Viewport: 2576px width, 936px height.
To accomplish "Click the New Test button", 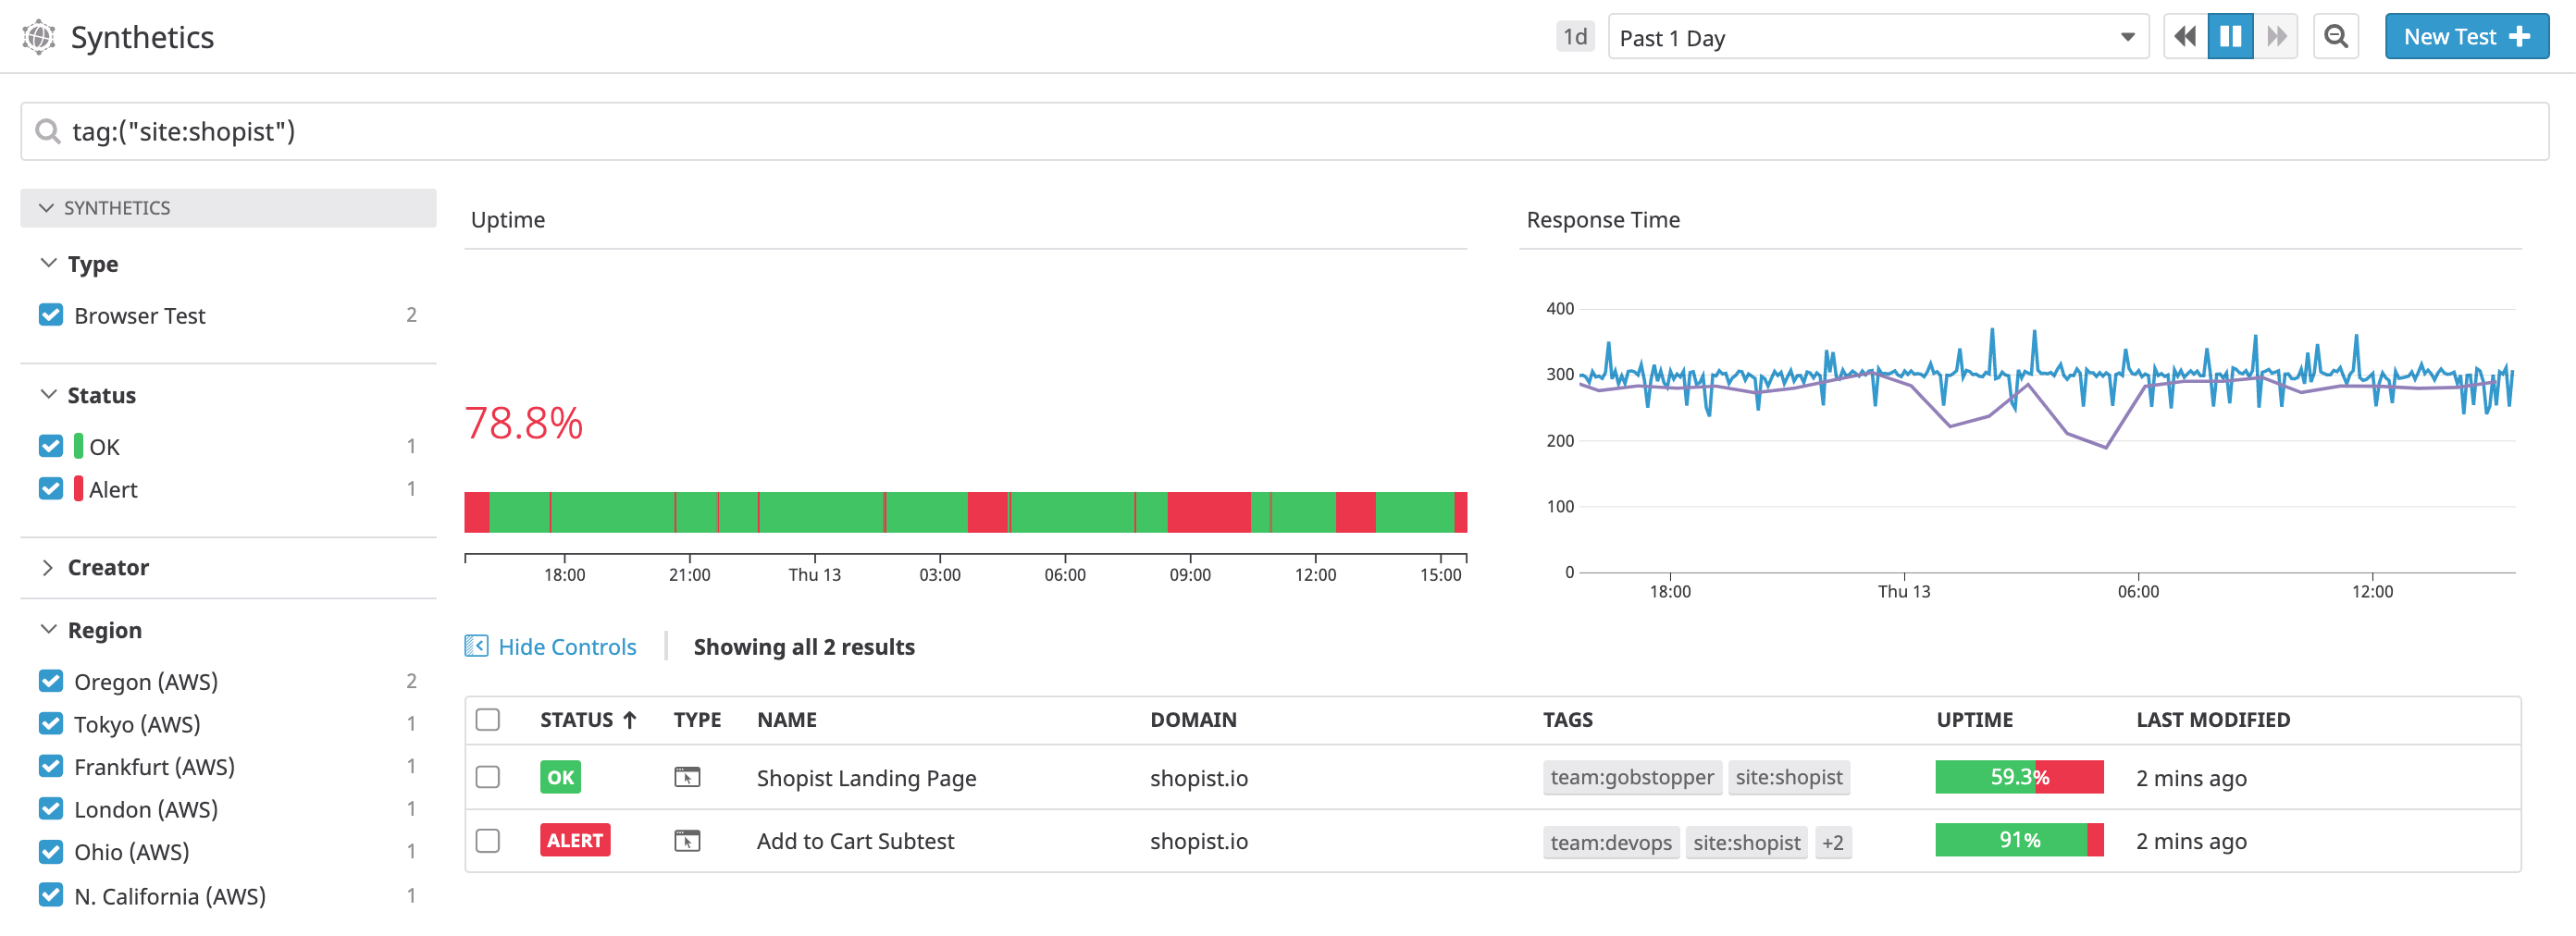I will pyautogui.click(x=2466, y=36).
